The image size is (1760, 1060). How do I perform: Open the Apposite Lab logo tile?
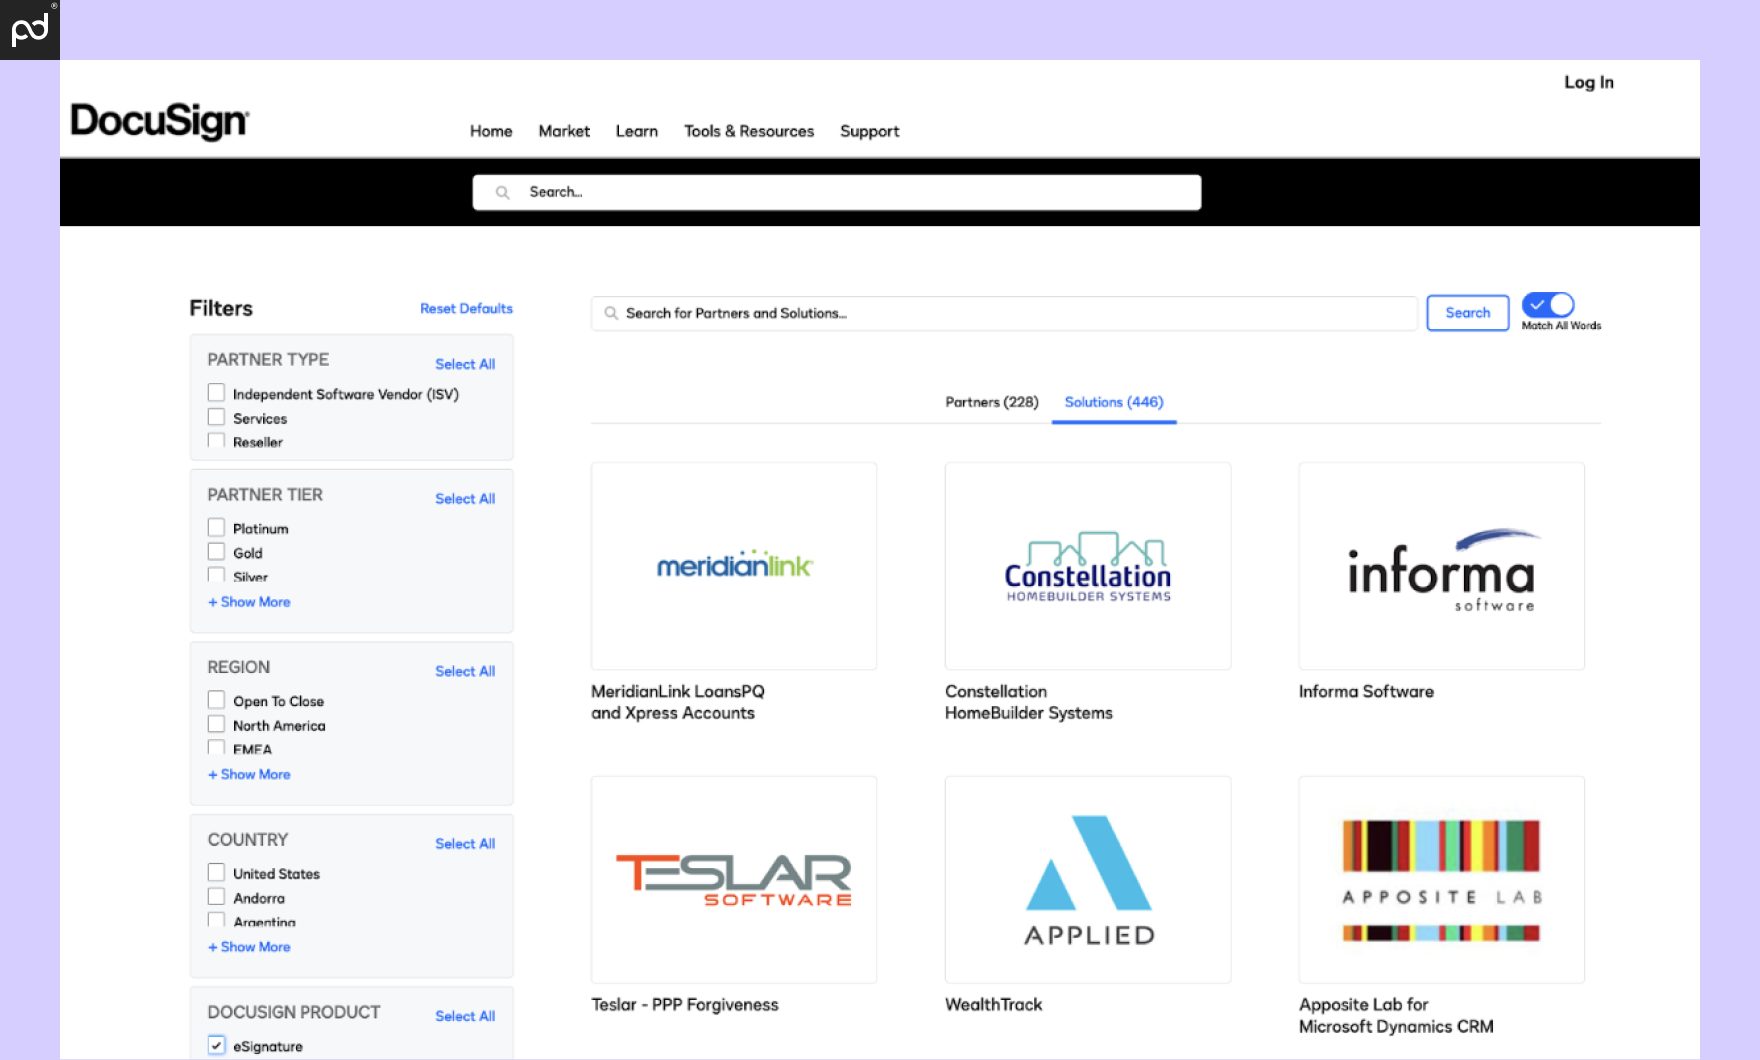1441,879
